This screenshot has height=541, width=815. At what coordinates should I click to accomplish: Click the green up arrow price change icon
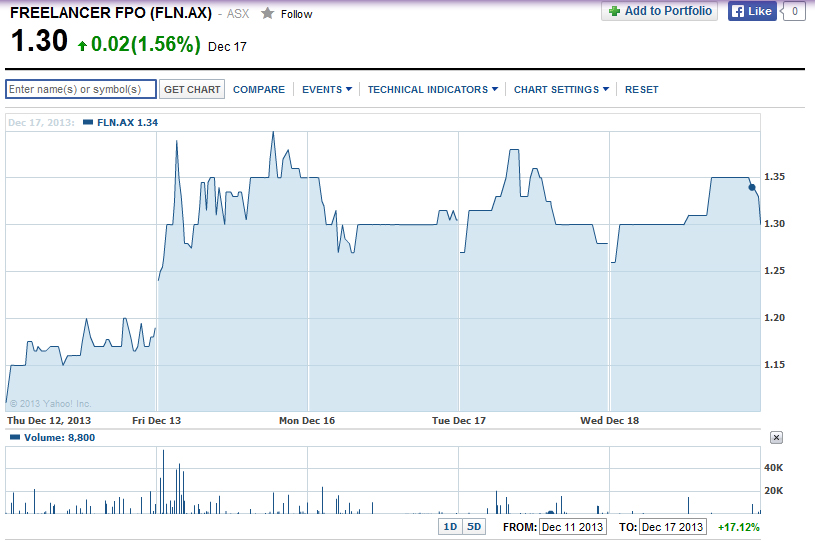coord(82,46)
